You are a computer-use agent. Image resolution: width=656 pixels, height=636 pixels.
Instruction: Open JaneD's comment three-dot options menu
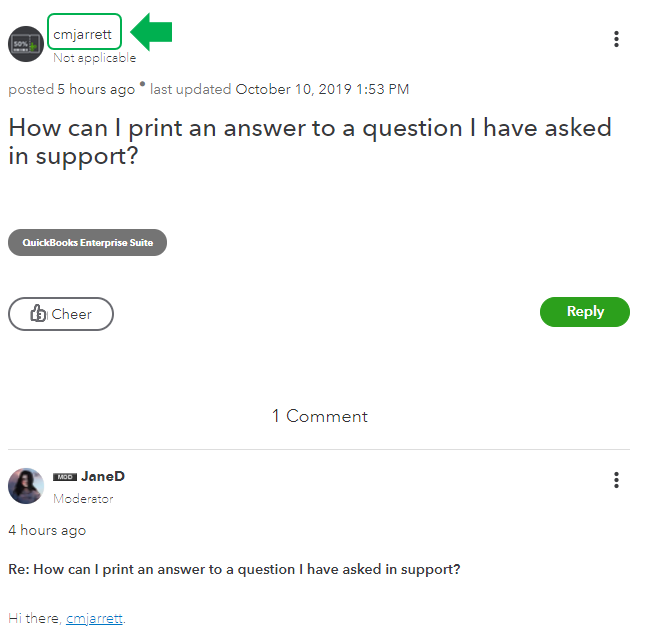pos(616,480)
